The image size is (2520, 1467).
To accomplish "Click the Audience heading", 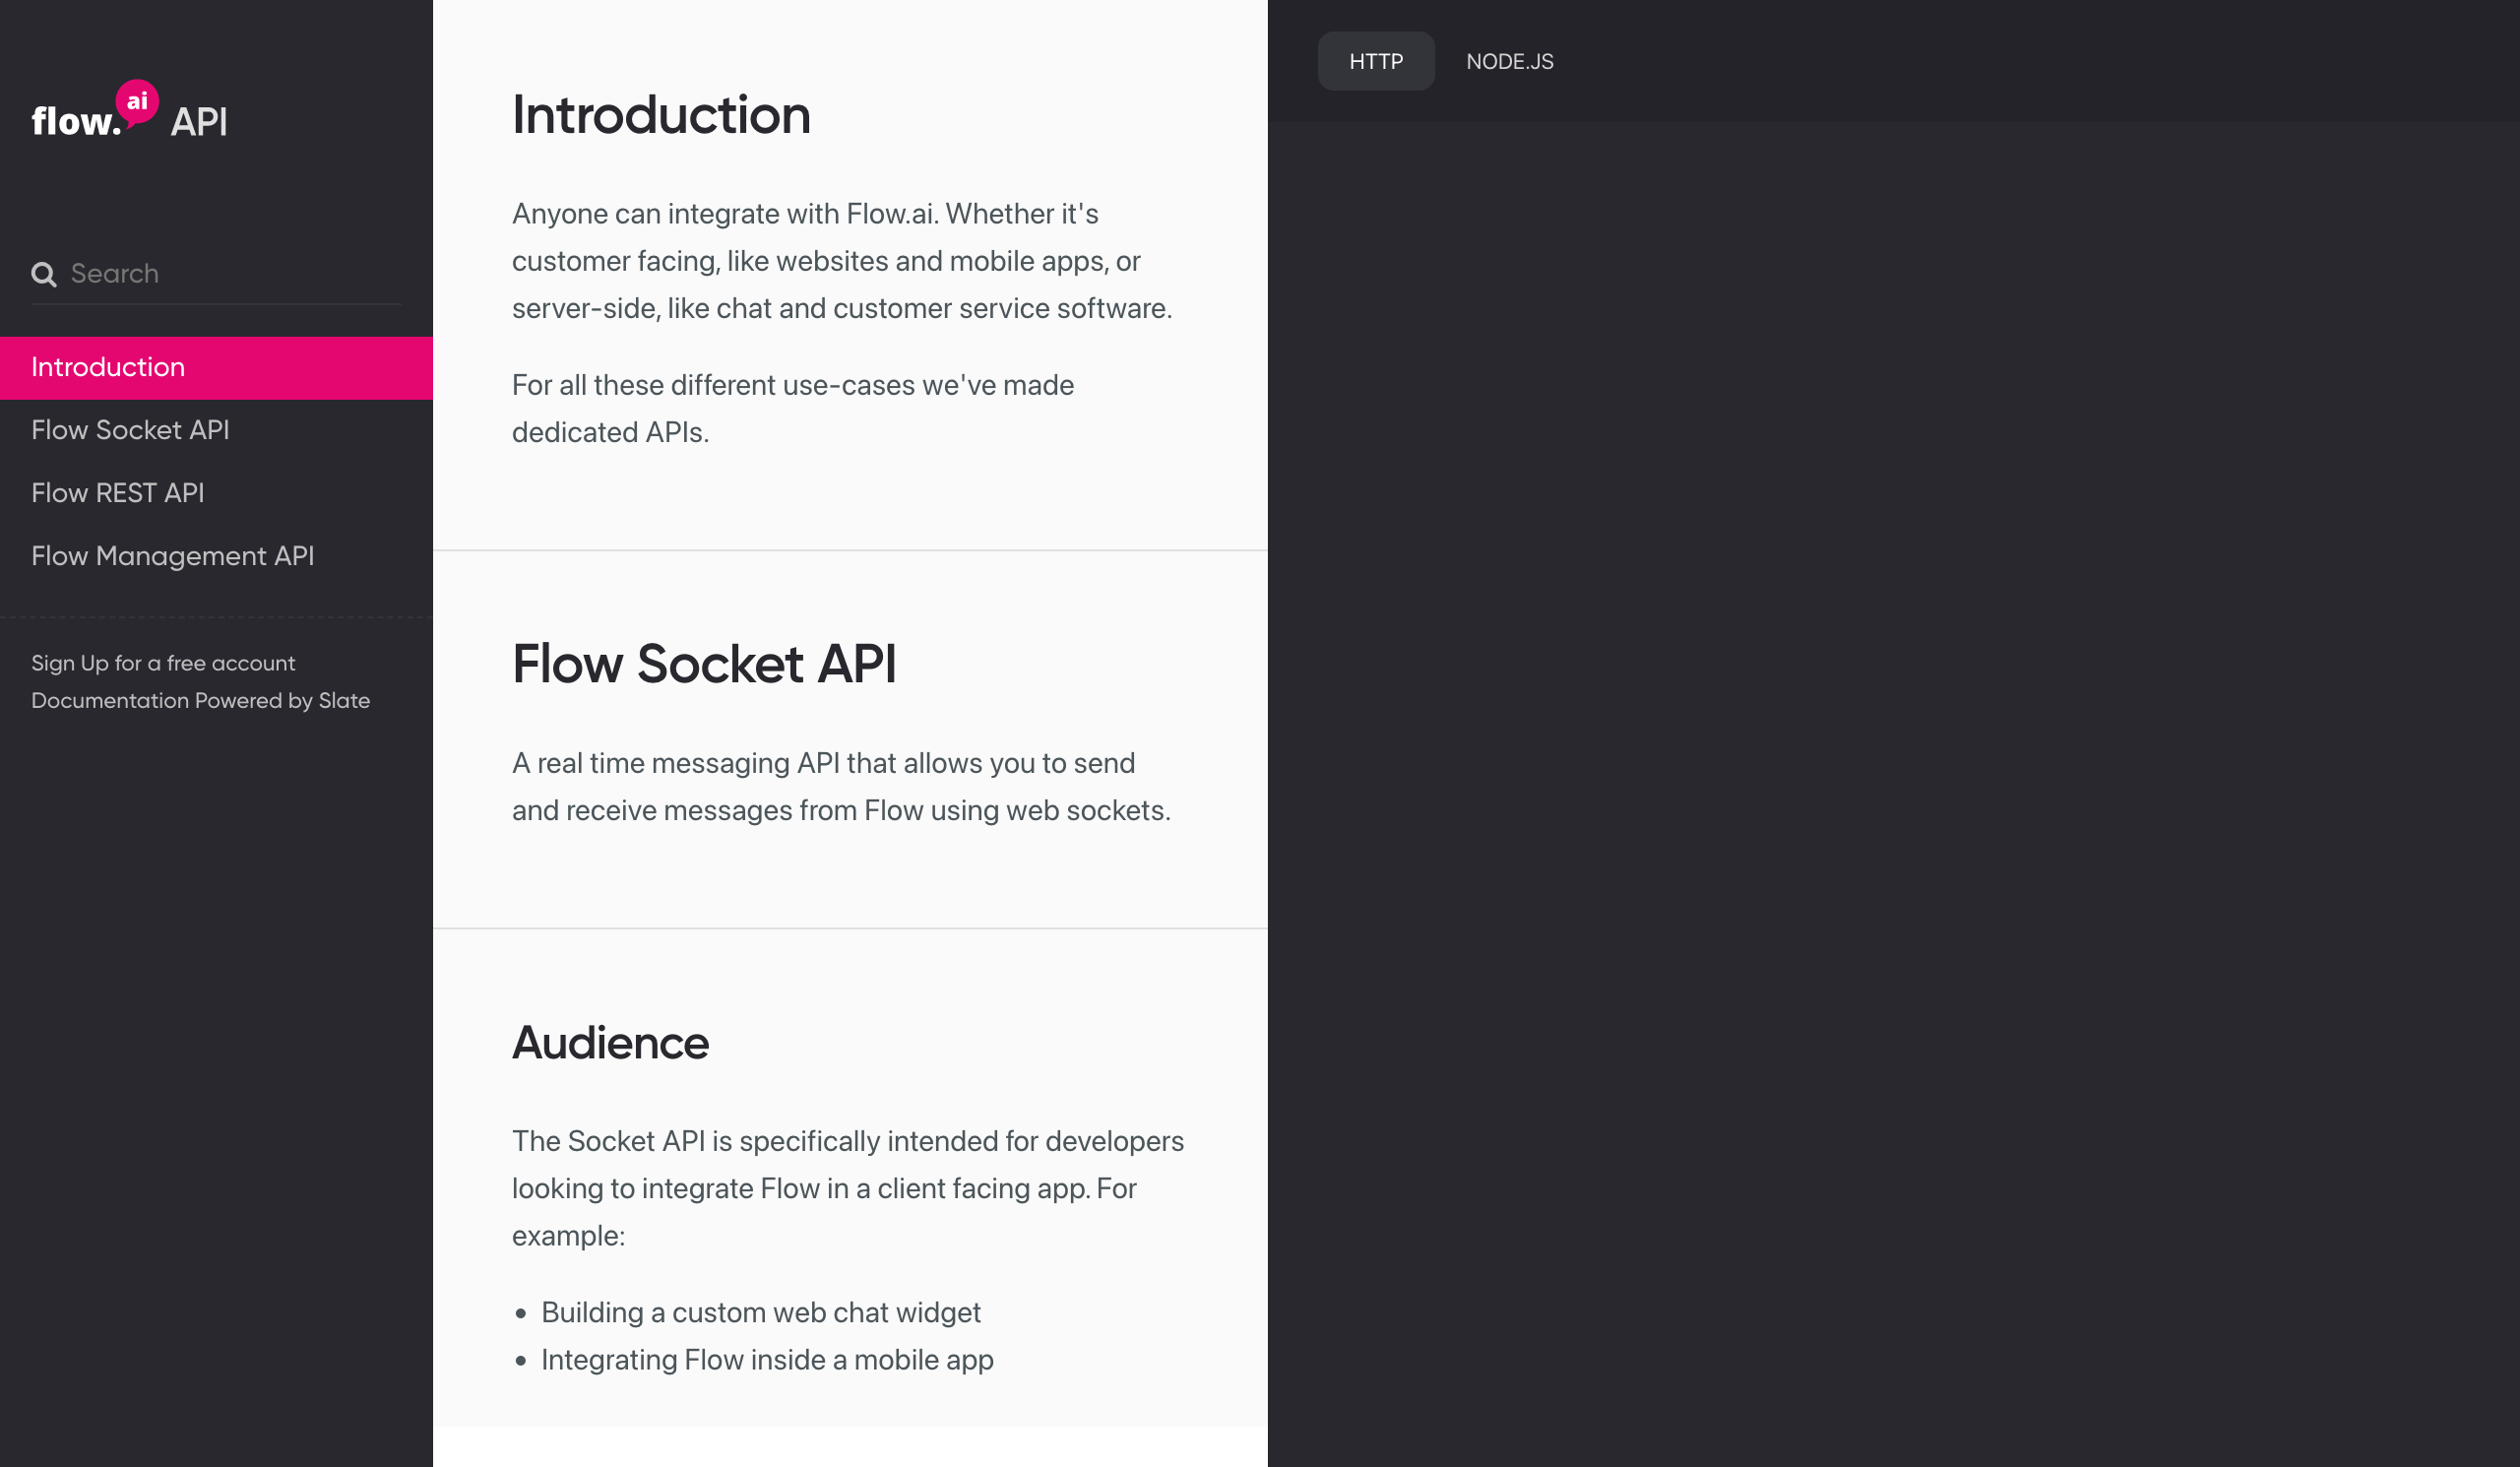I will click(610, 1043).
